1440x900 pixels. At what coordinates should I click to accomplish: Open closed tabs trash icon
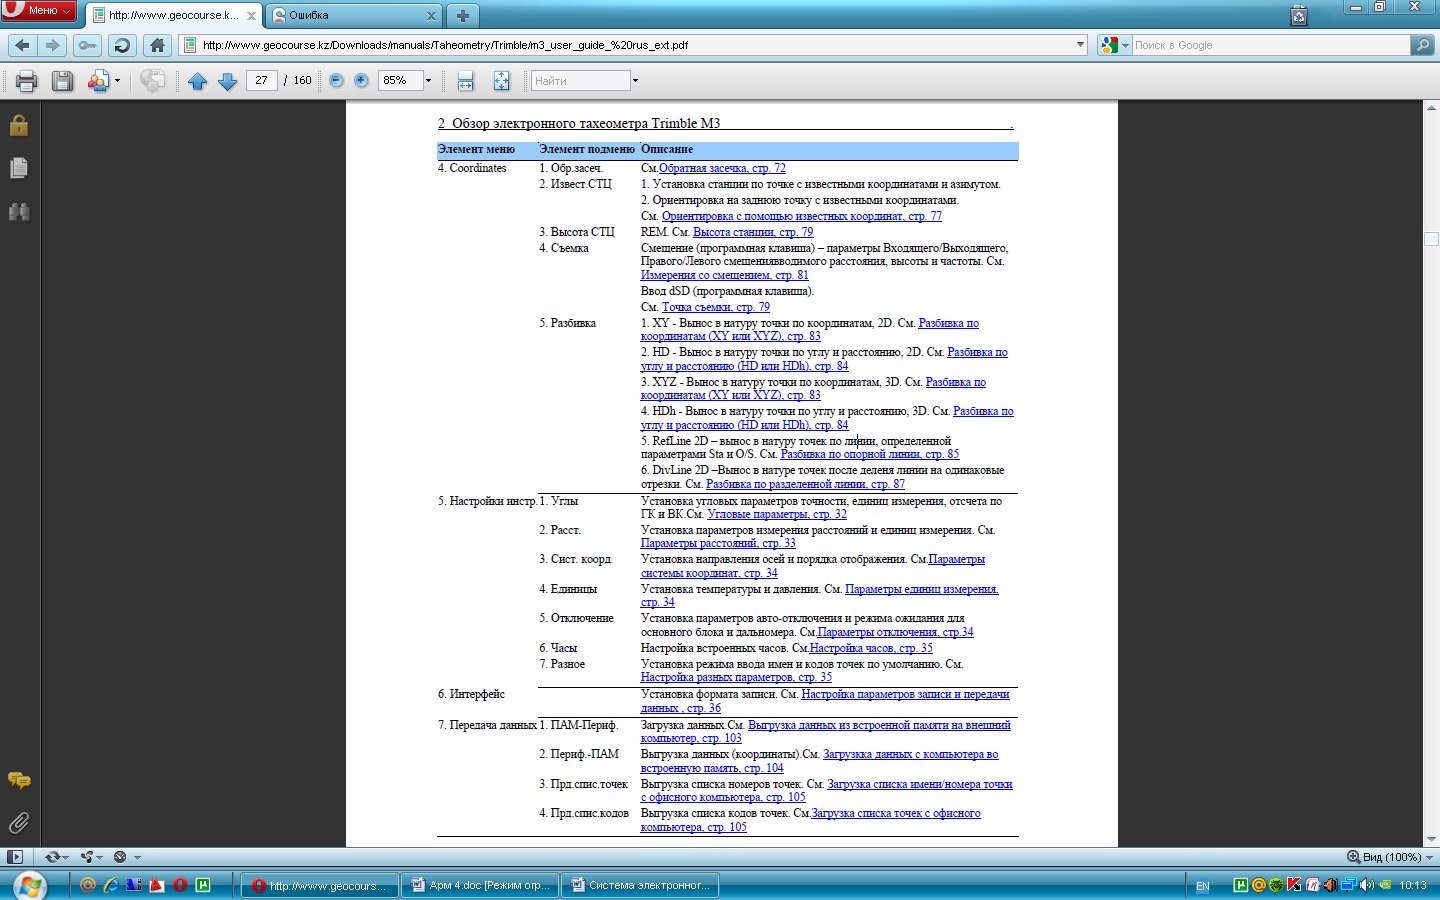coord(1298,15)
